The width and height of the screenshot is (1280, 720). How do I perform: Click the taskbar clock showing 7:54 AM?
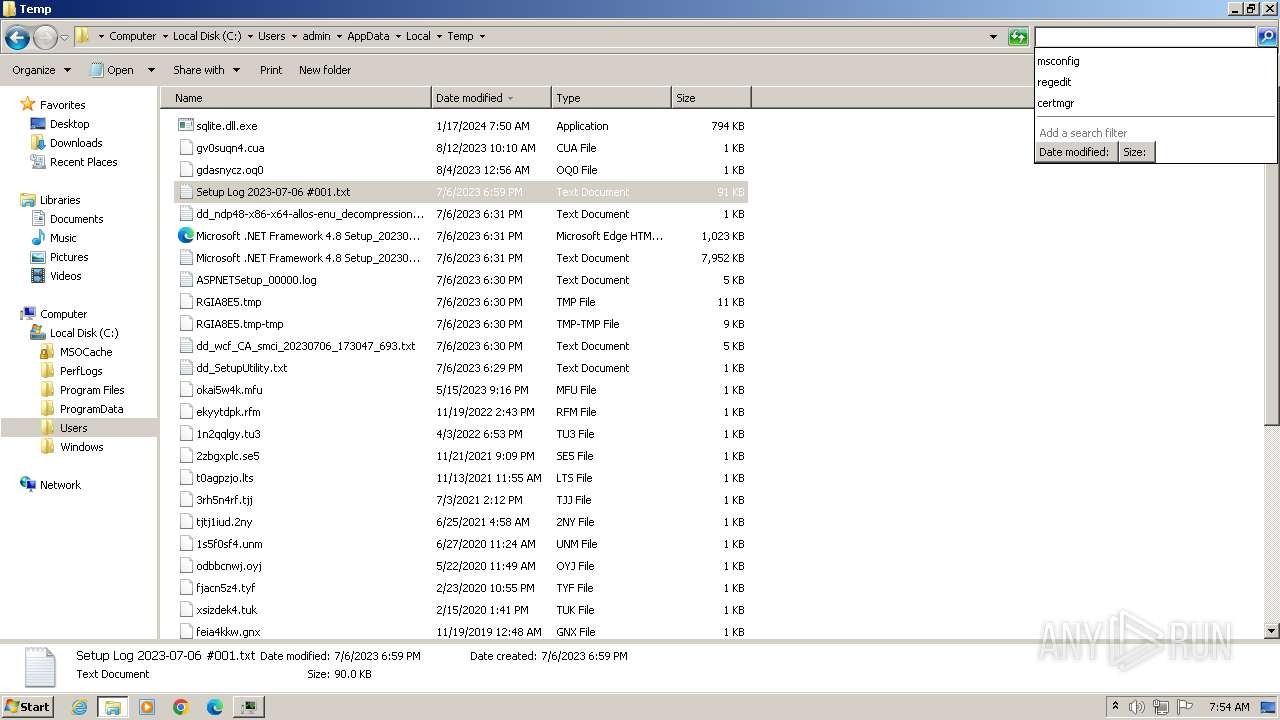(x=1228, y=707)
